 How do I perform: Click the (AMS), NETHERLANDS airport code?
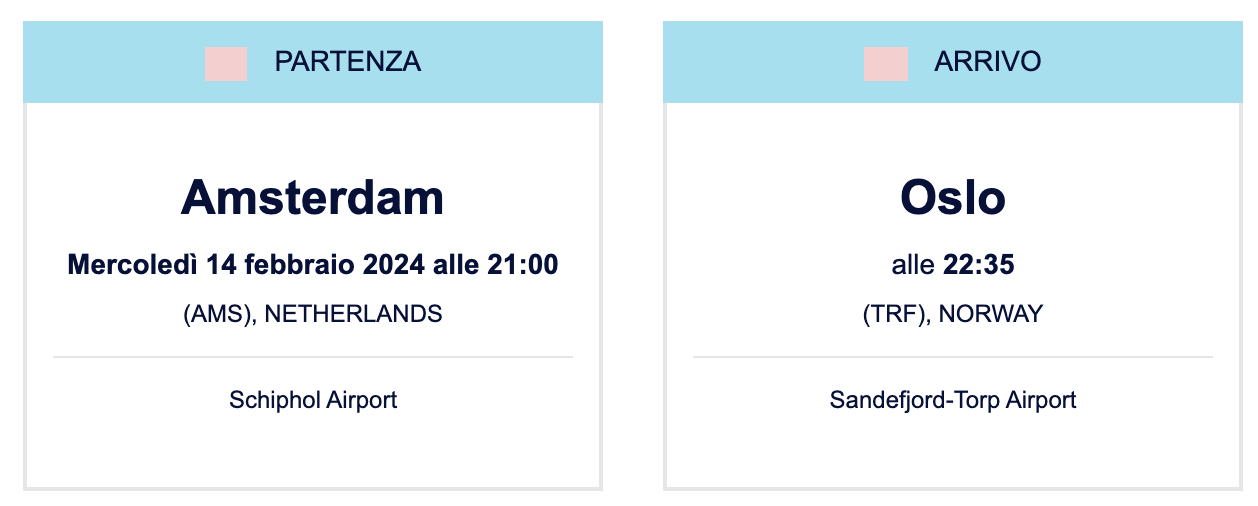pos(313,314)
